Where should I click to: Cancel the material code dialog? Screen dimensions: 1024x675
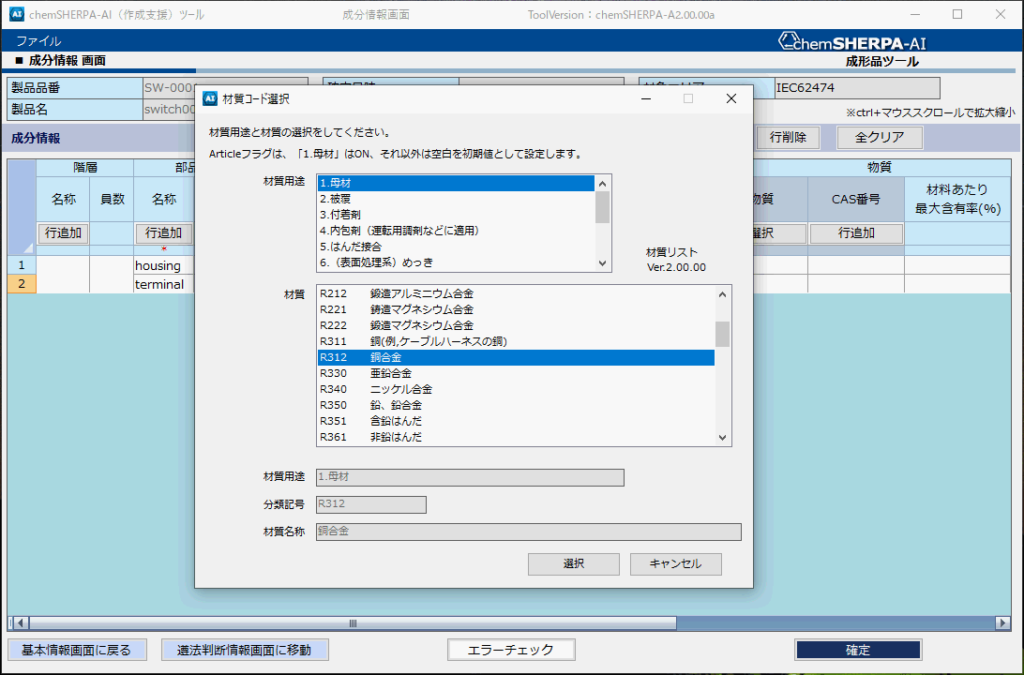[675, 564]
